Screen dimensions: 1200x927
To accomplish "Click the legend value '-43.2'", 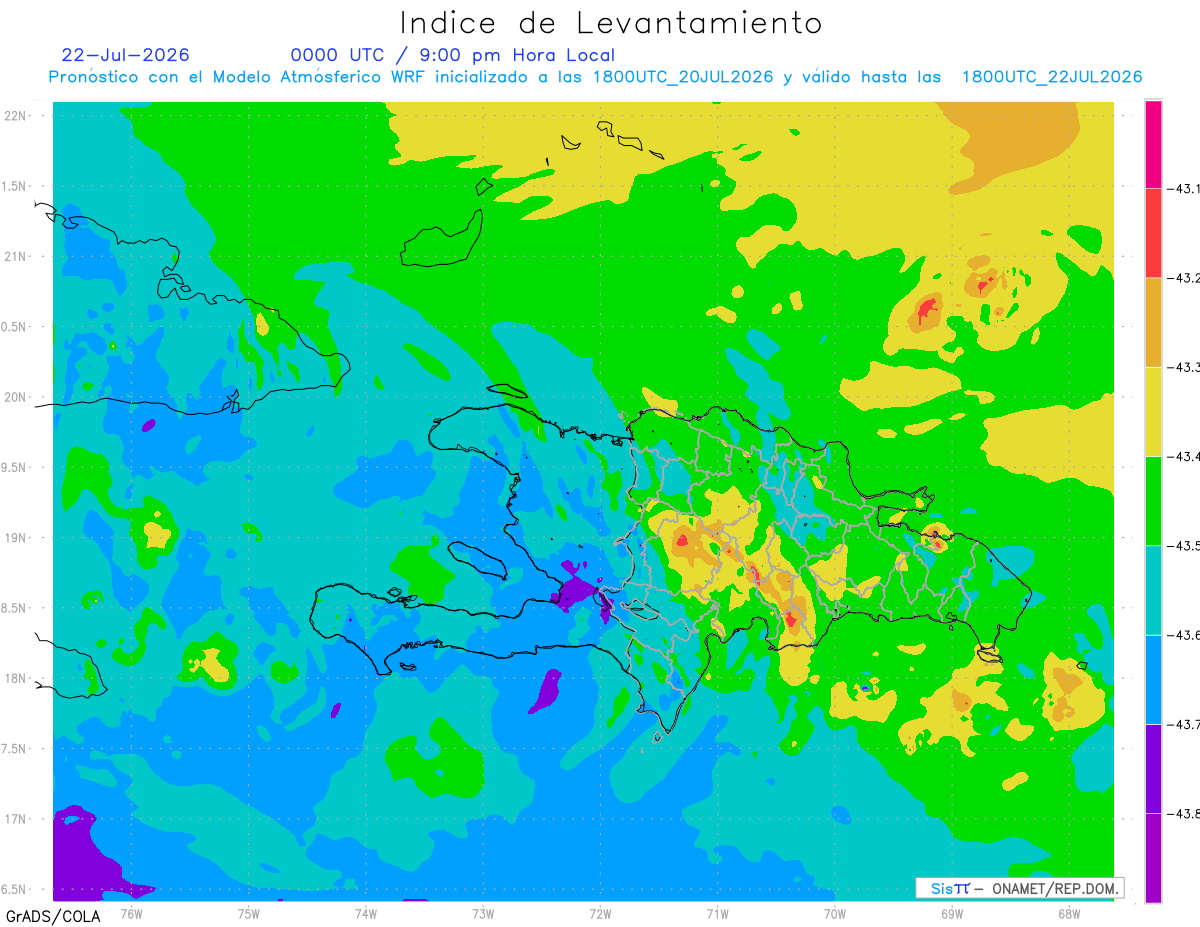I will (x=1183, y=278).
